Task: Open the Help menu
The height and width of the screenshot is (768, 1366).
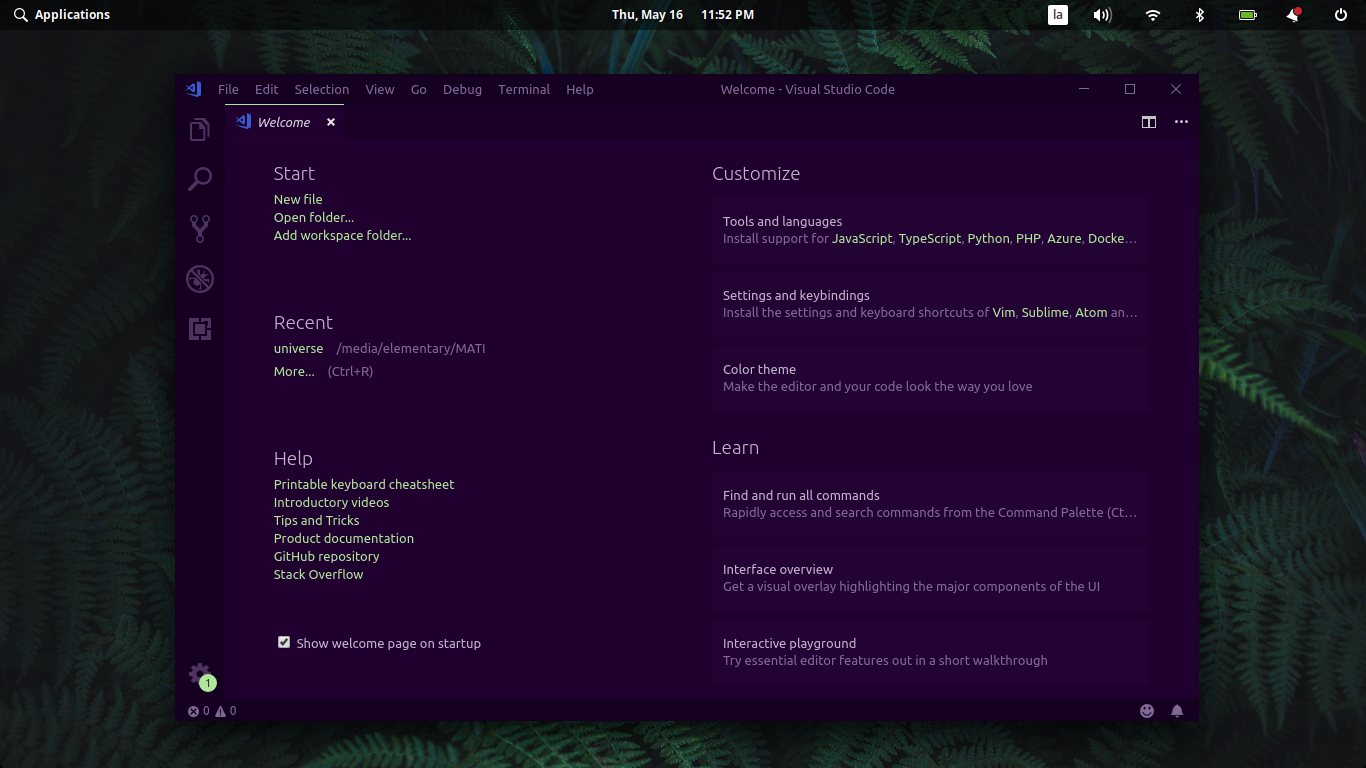Action: coord(580,89)
